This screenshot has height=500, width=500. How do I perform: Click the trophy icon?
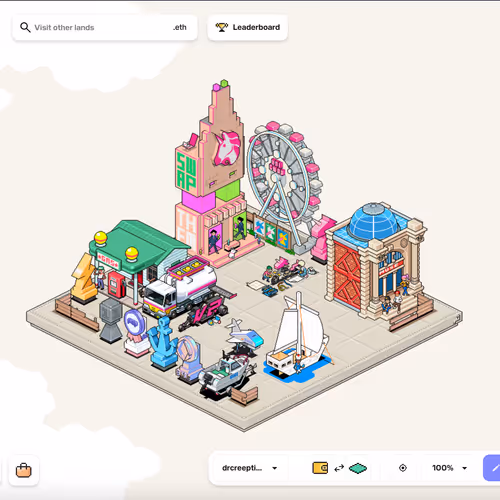(221, 27)
